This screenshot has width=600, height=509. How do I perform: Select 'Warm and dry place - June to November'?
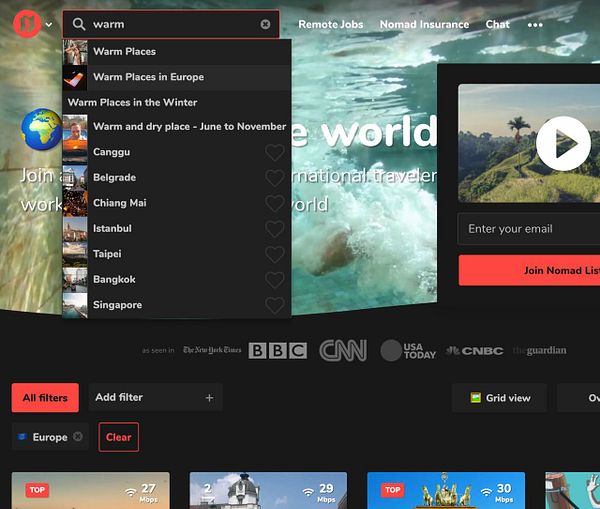click(x=176, y=127)
